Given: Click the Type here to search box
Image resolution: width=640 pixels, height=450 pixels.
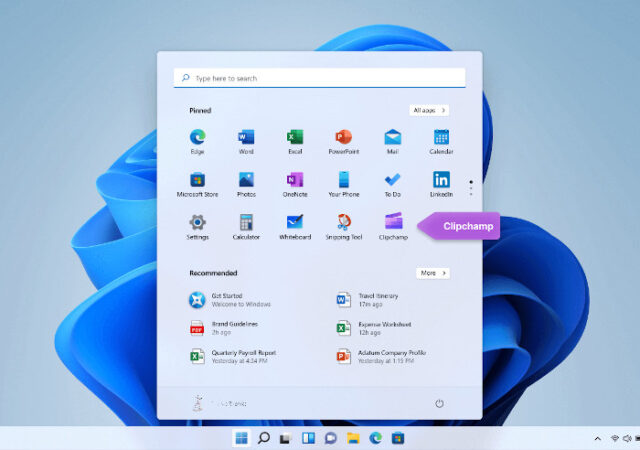Looking at the screenshot, I should [x=319, y=78].
